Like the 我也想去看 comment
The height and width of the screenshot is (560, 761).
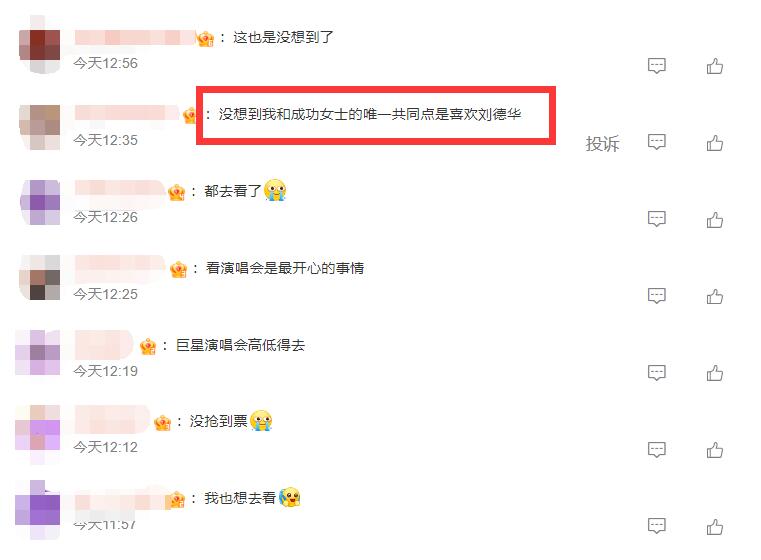714,527
